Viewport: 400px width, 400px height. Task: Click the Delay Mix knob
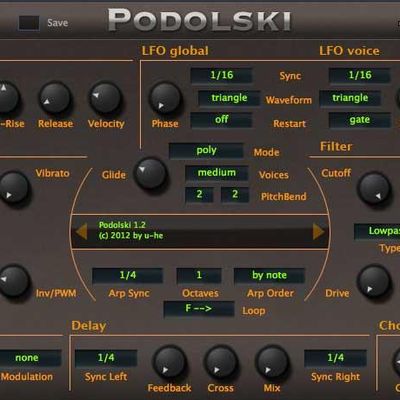(272, 362)
